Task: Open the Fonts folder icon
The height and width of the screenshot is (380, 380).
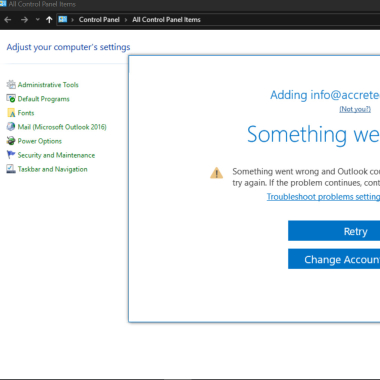Action: pyautogui.click(x=11, y=113)
